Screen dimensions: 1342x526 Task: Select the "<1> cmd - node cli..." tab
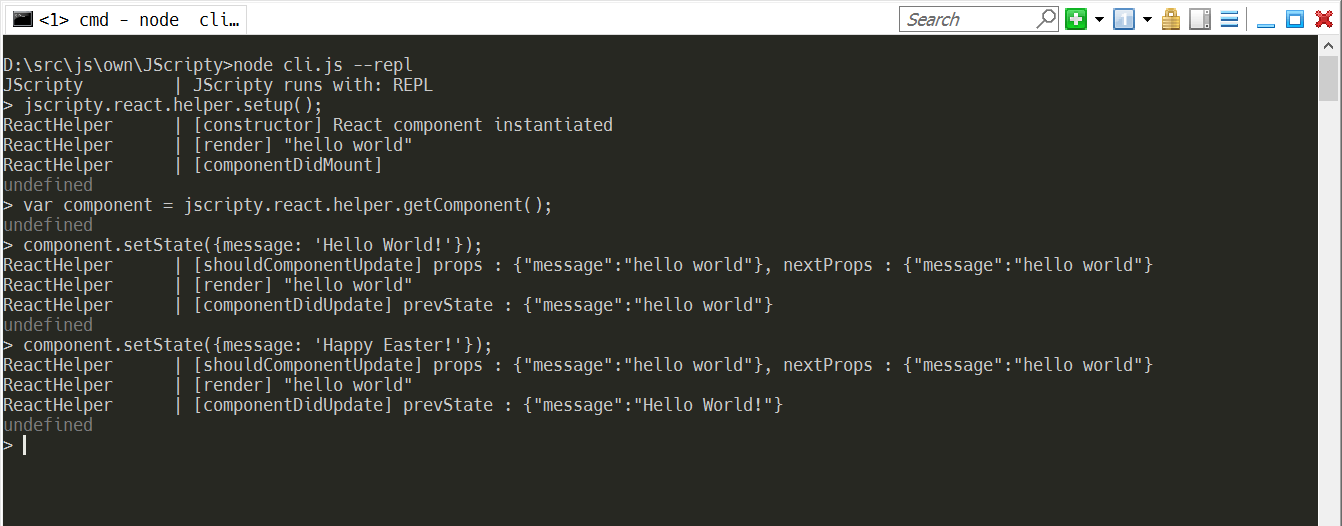click(125, 20)
